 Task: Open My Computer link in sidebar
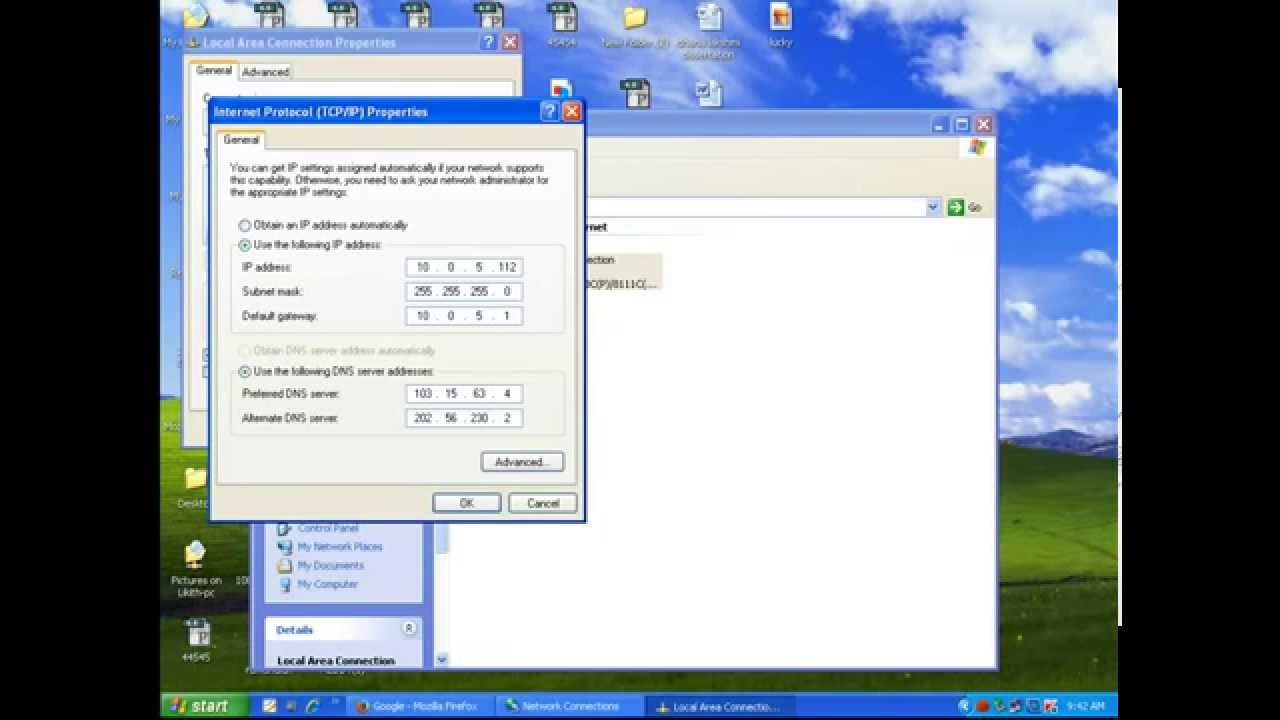pos(328,584)
